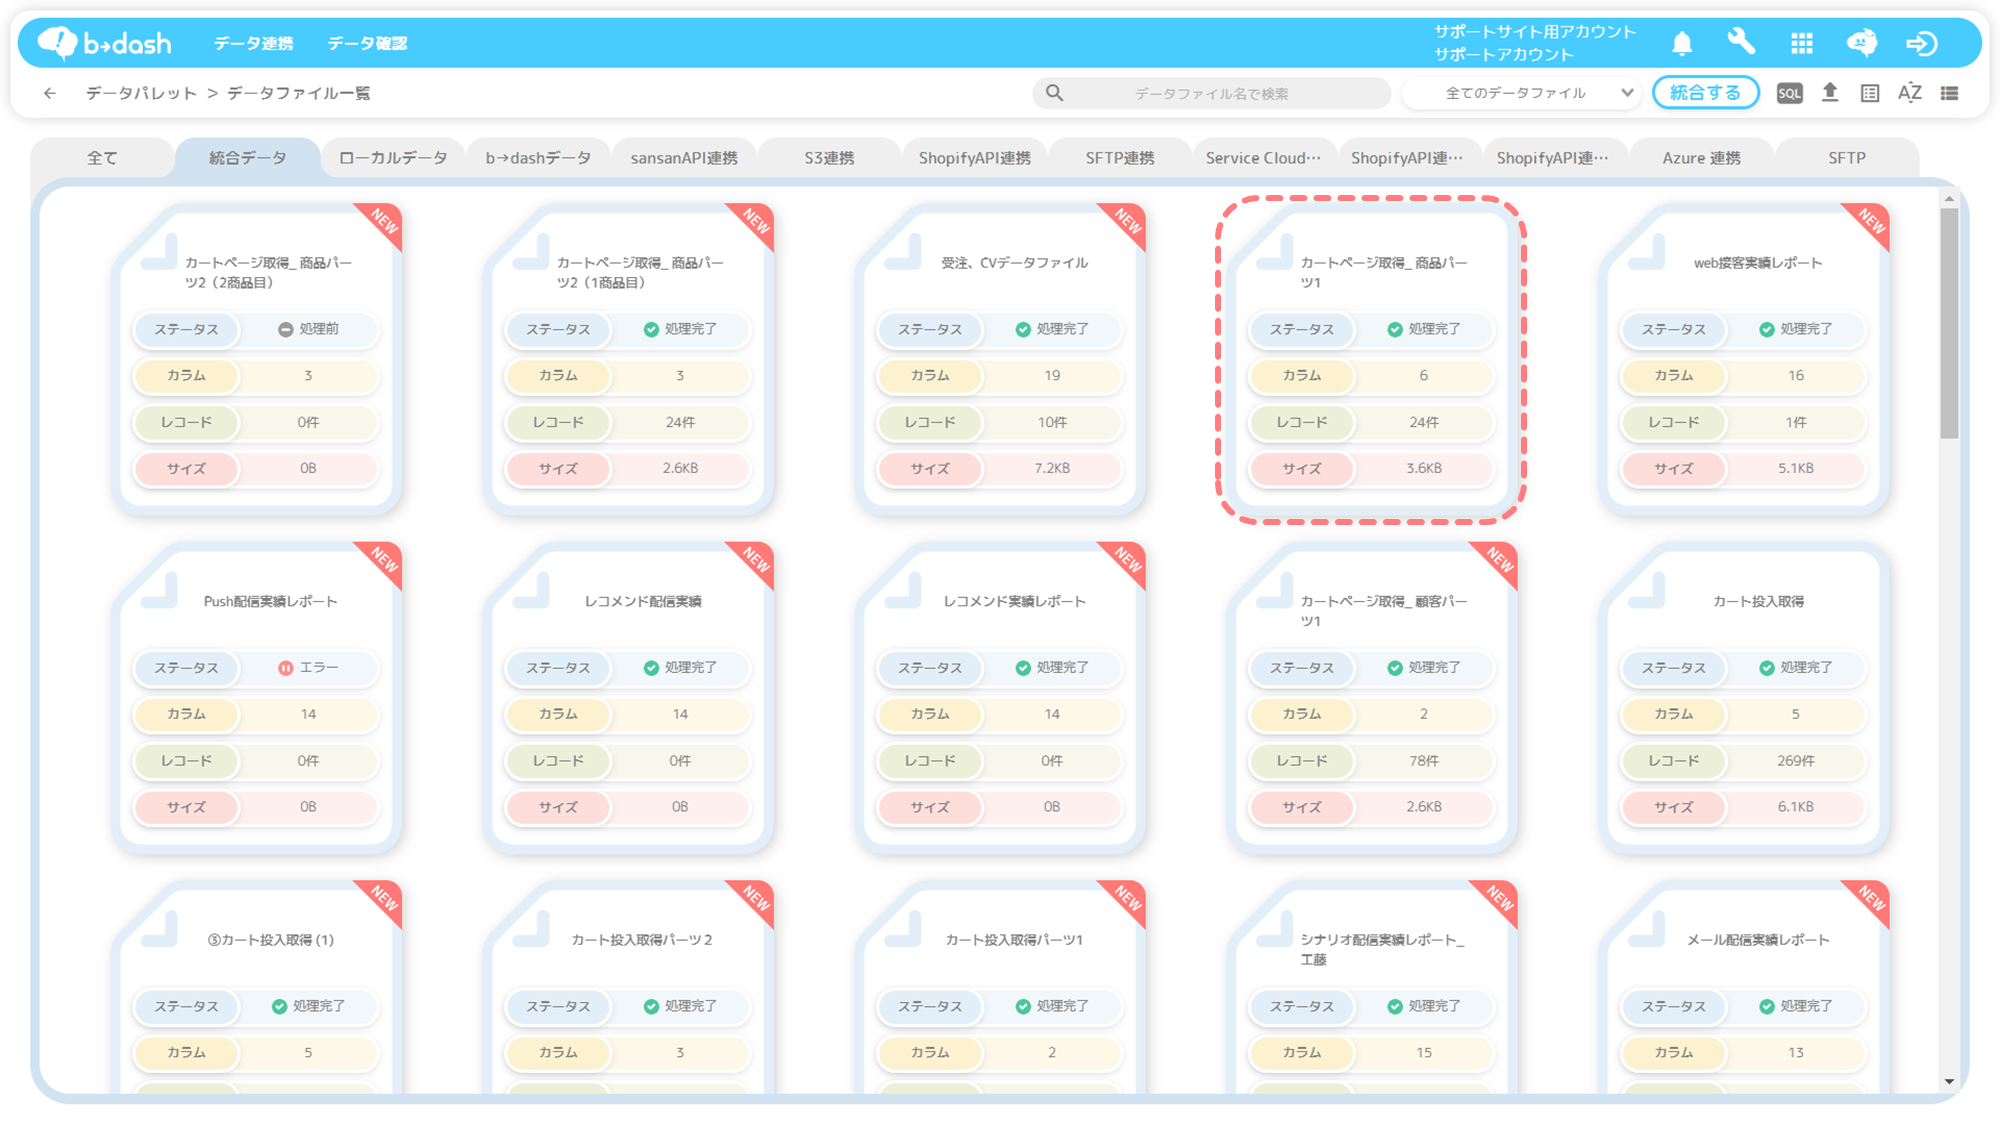The image size is (2000, 1125).
Task: Click the scrollbar down arrow
Action: [1949, 1081]
